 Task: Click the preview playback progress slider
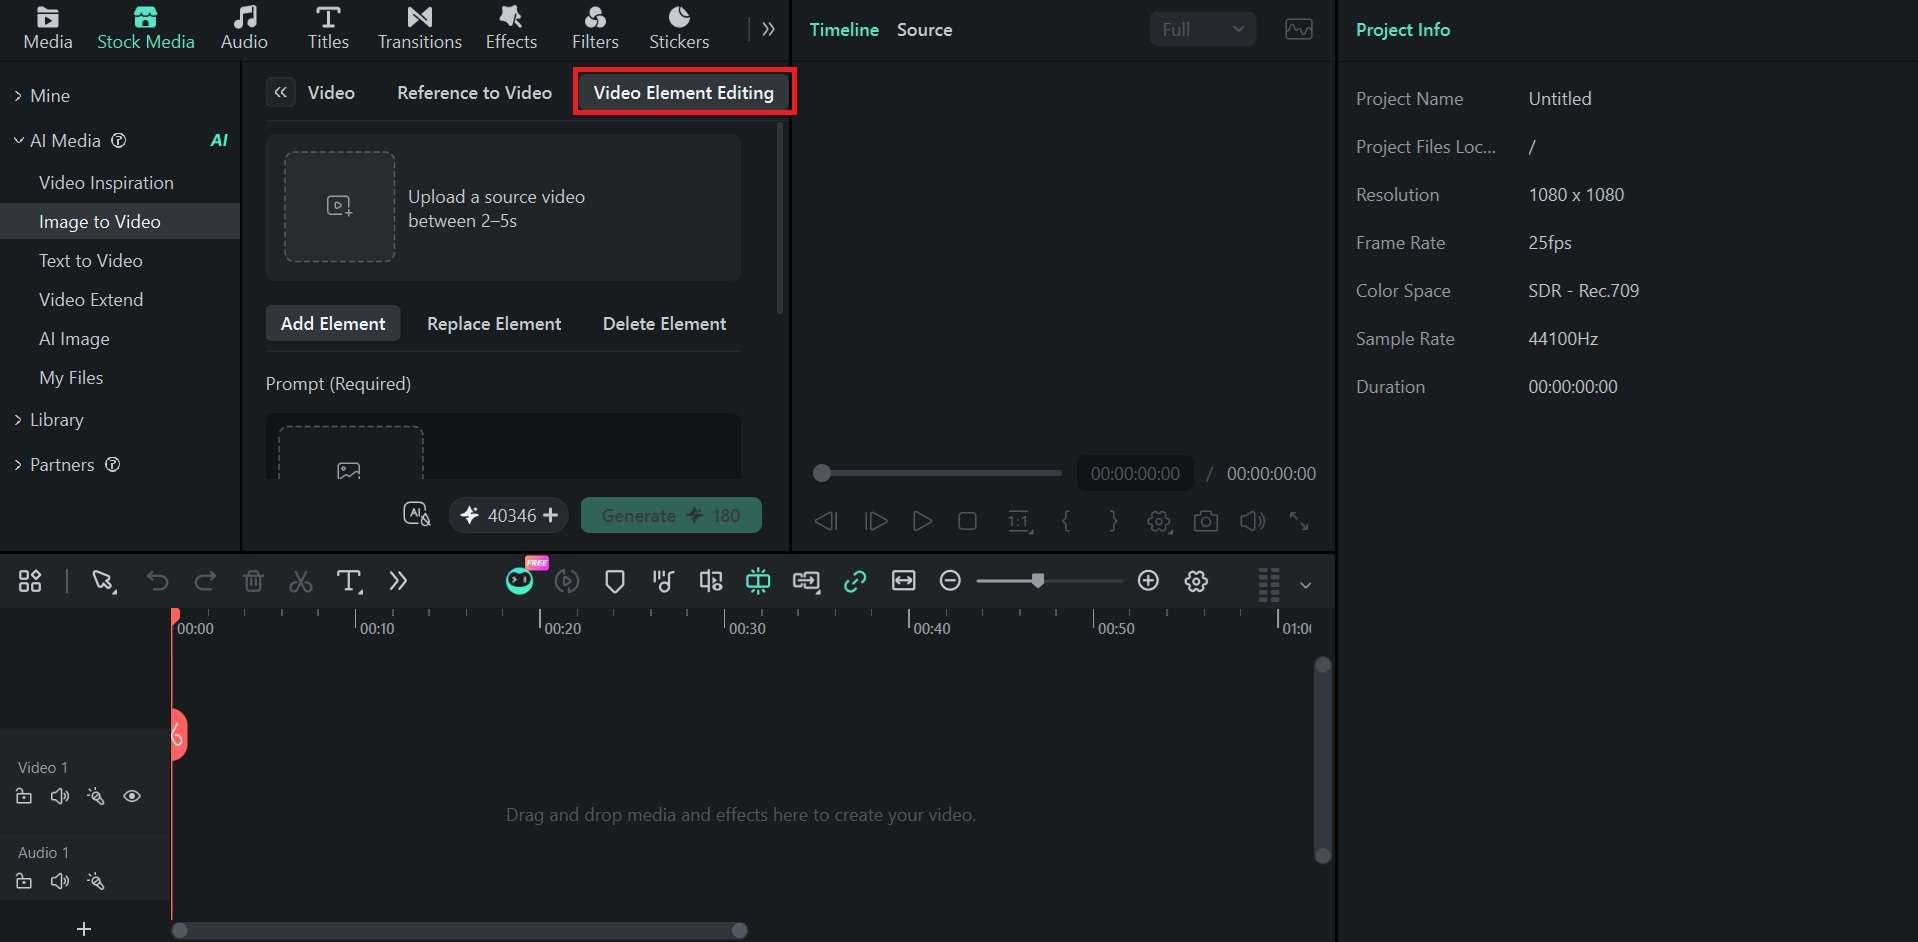937,473
